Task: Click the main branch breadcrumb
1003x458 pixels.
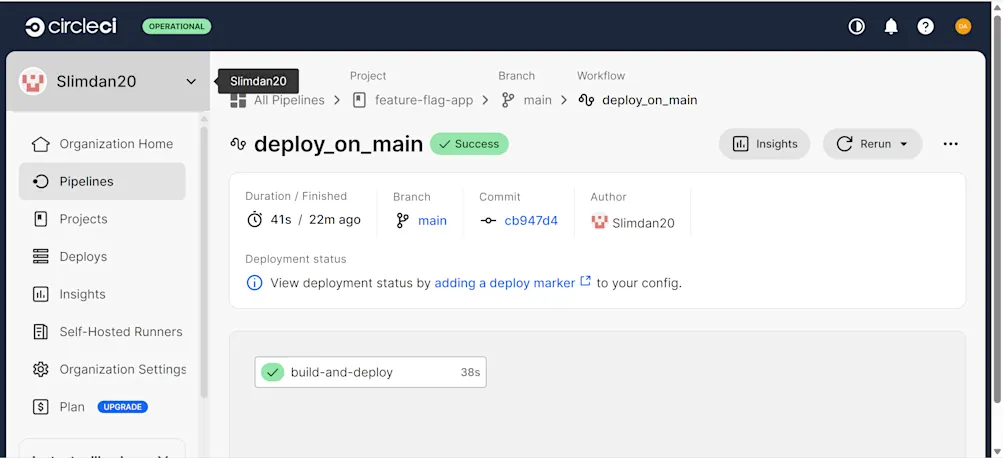Action: click(537, 100)
